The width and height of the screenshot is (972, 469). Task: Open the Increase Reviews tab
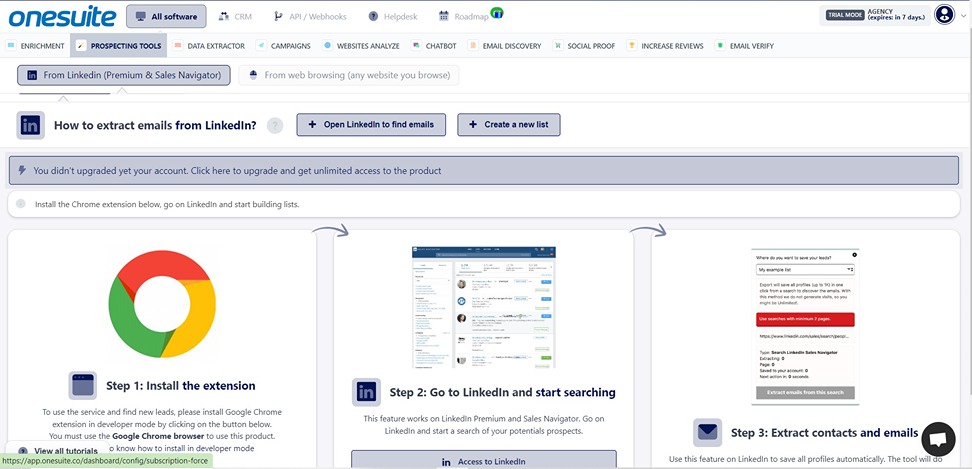(665, 46)
